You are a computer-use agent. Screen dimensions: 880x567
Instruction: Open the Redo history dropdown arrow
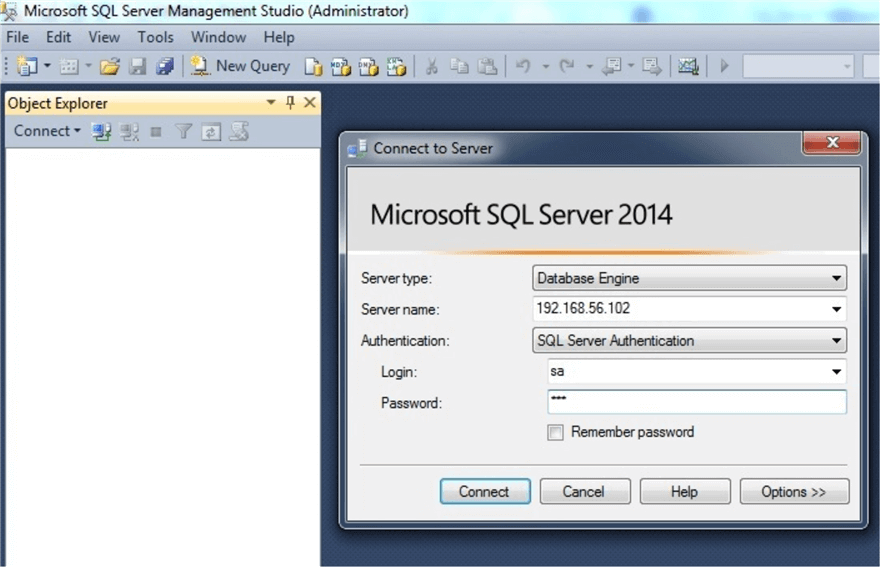589,67
